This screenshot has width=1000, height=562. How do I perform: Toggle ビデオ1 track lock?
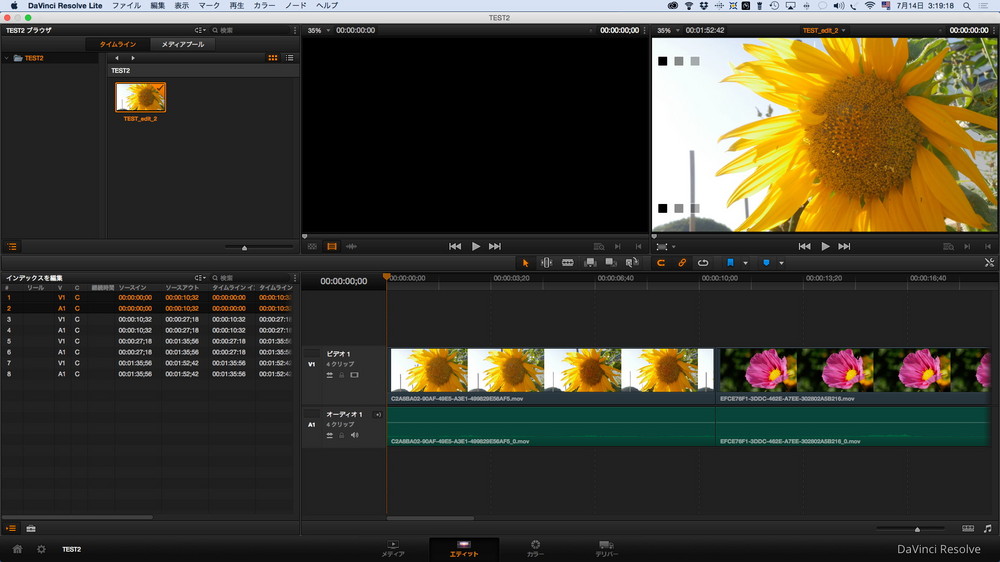pos(342,375)
